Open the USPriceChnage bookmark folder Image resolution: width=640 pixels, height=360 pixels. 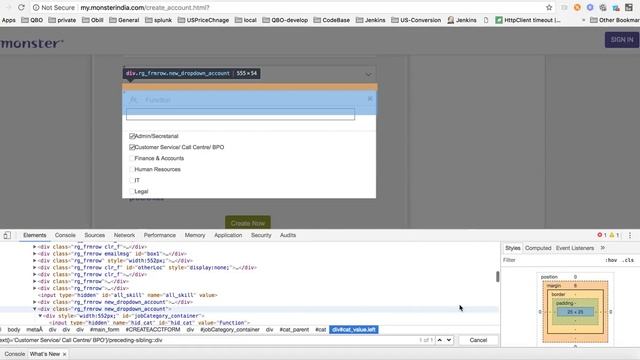pyautogui.click(x=203, y=20)
